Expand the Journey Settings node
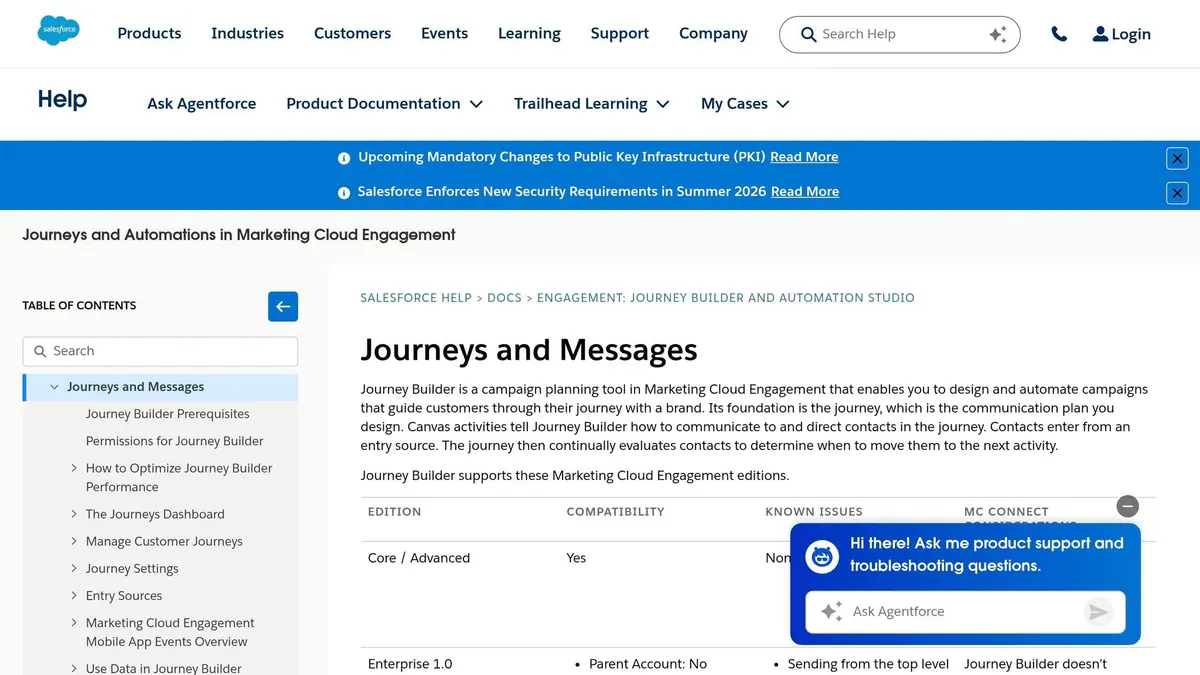Screen dimensions: 1200x675 click(x=74, y=568)
